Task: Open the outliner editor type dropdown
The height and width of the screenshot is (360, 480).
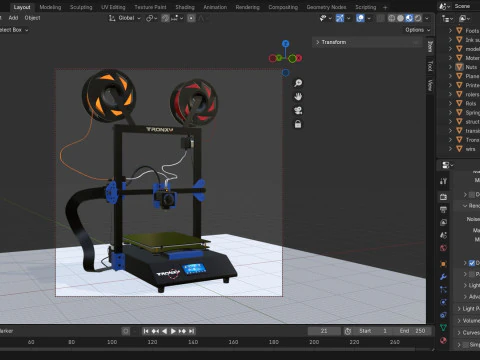Action: tap(447, 19)
